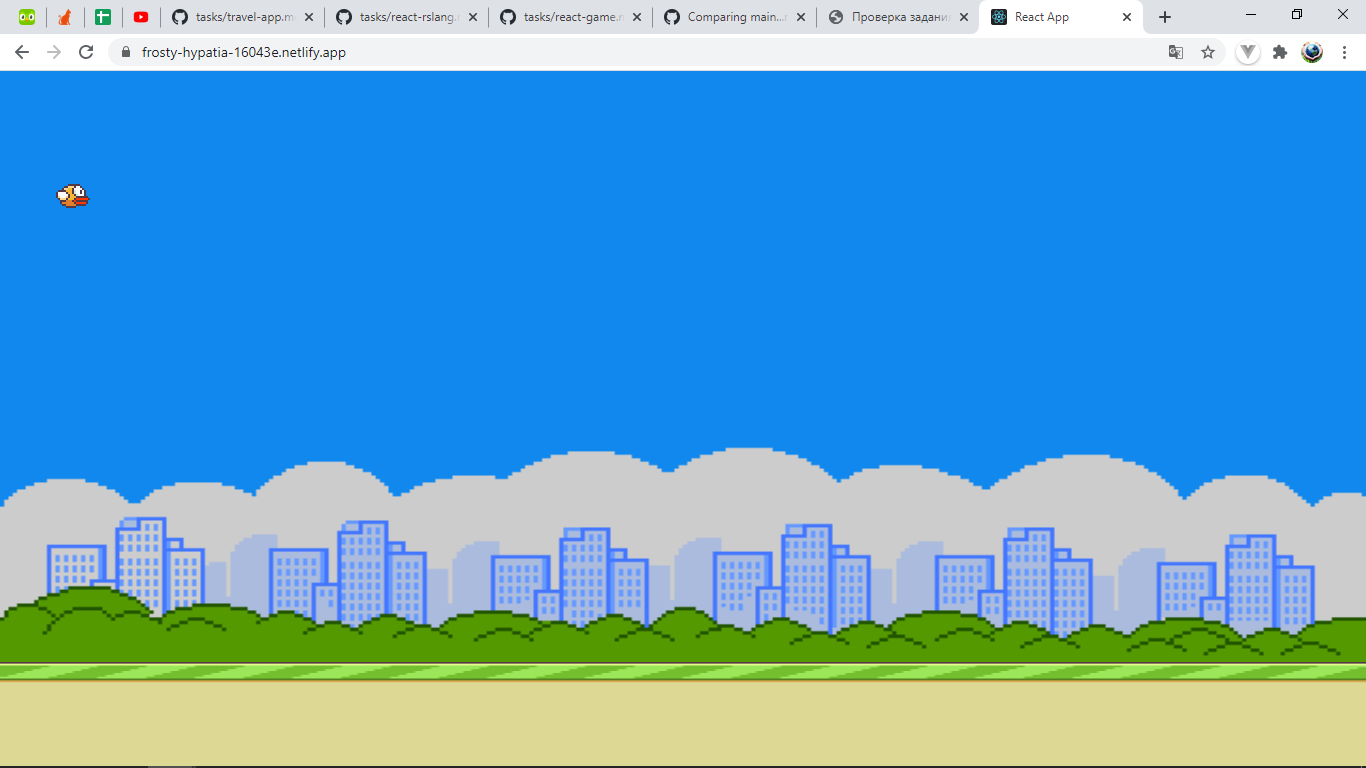Close the tasks/travel-app tab
The height and width of the screenshot is (768, 1366).
[x=308, y=17]
